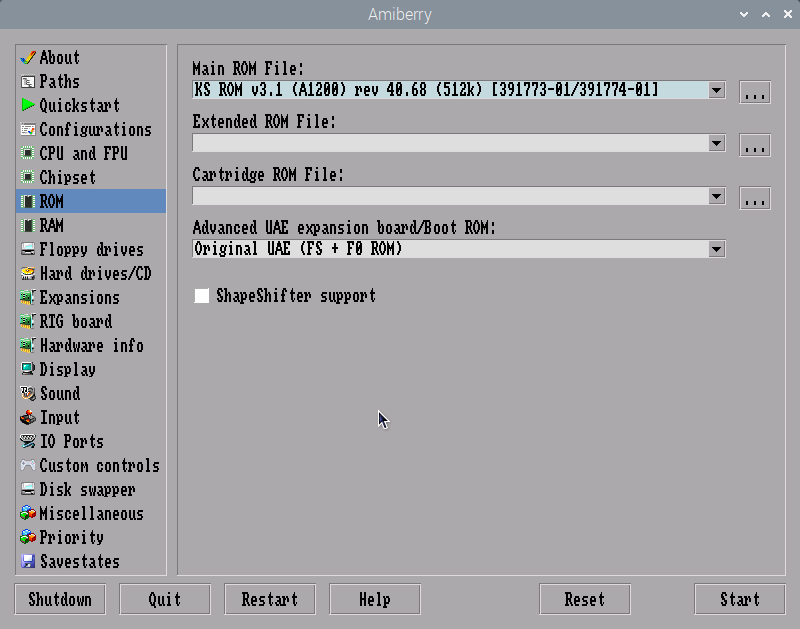800x629 pixels.
Task: Open the Advanced UAE expansion board dropdown arrow
Action: (x=716, y=249)
